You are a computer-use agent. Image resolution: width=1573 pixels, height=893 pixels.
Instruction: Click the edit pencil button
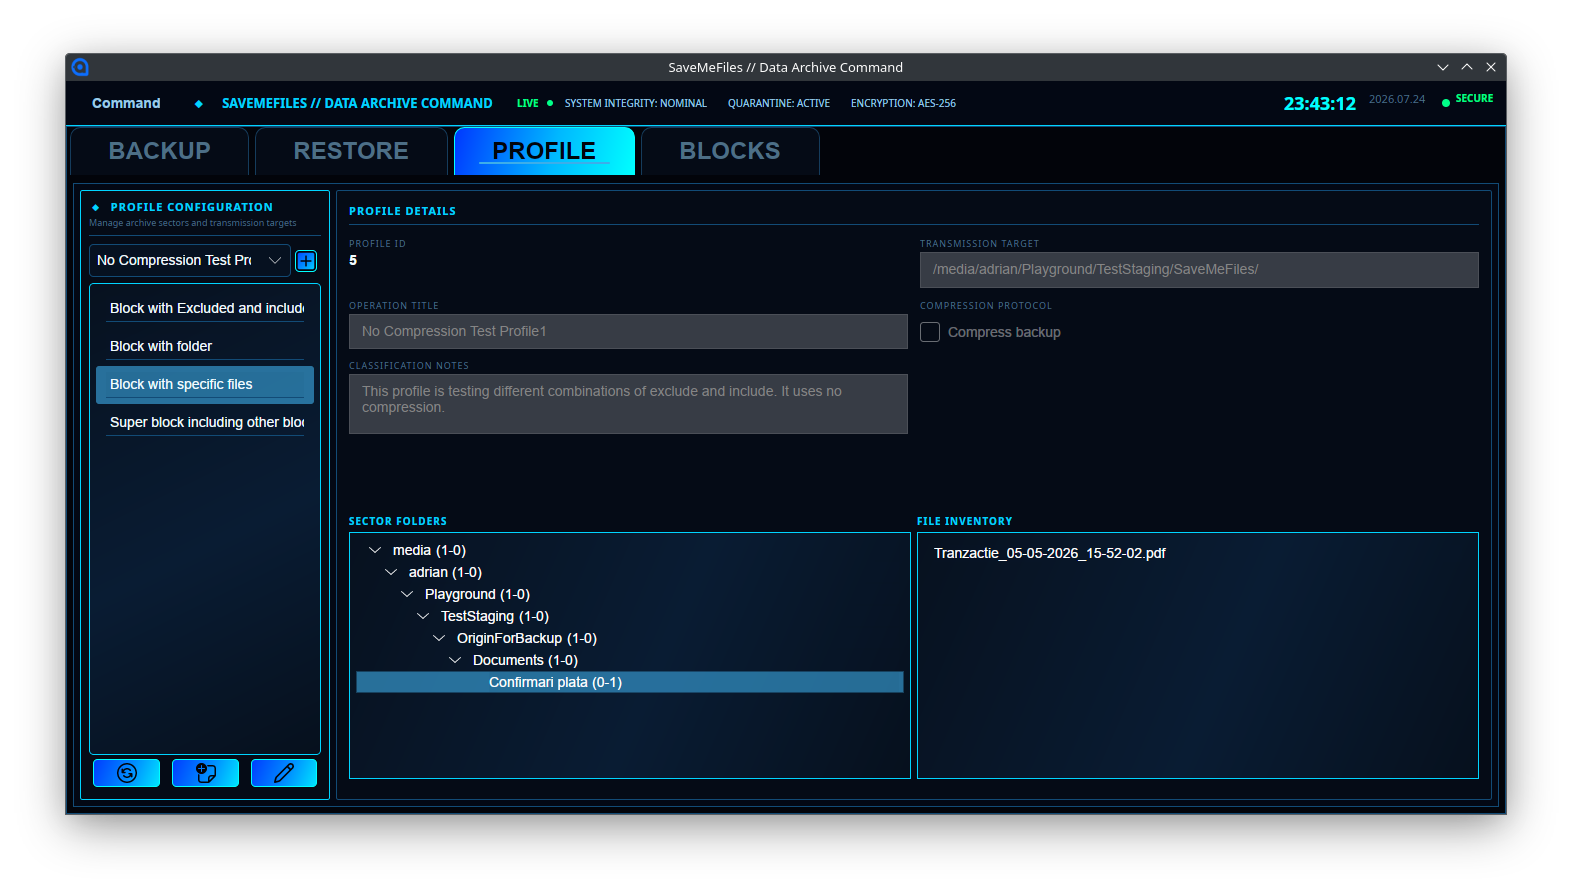point(284,773)
